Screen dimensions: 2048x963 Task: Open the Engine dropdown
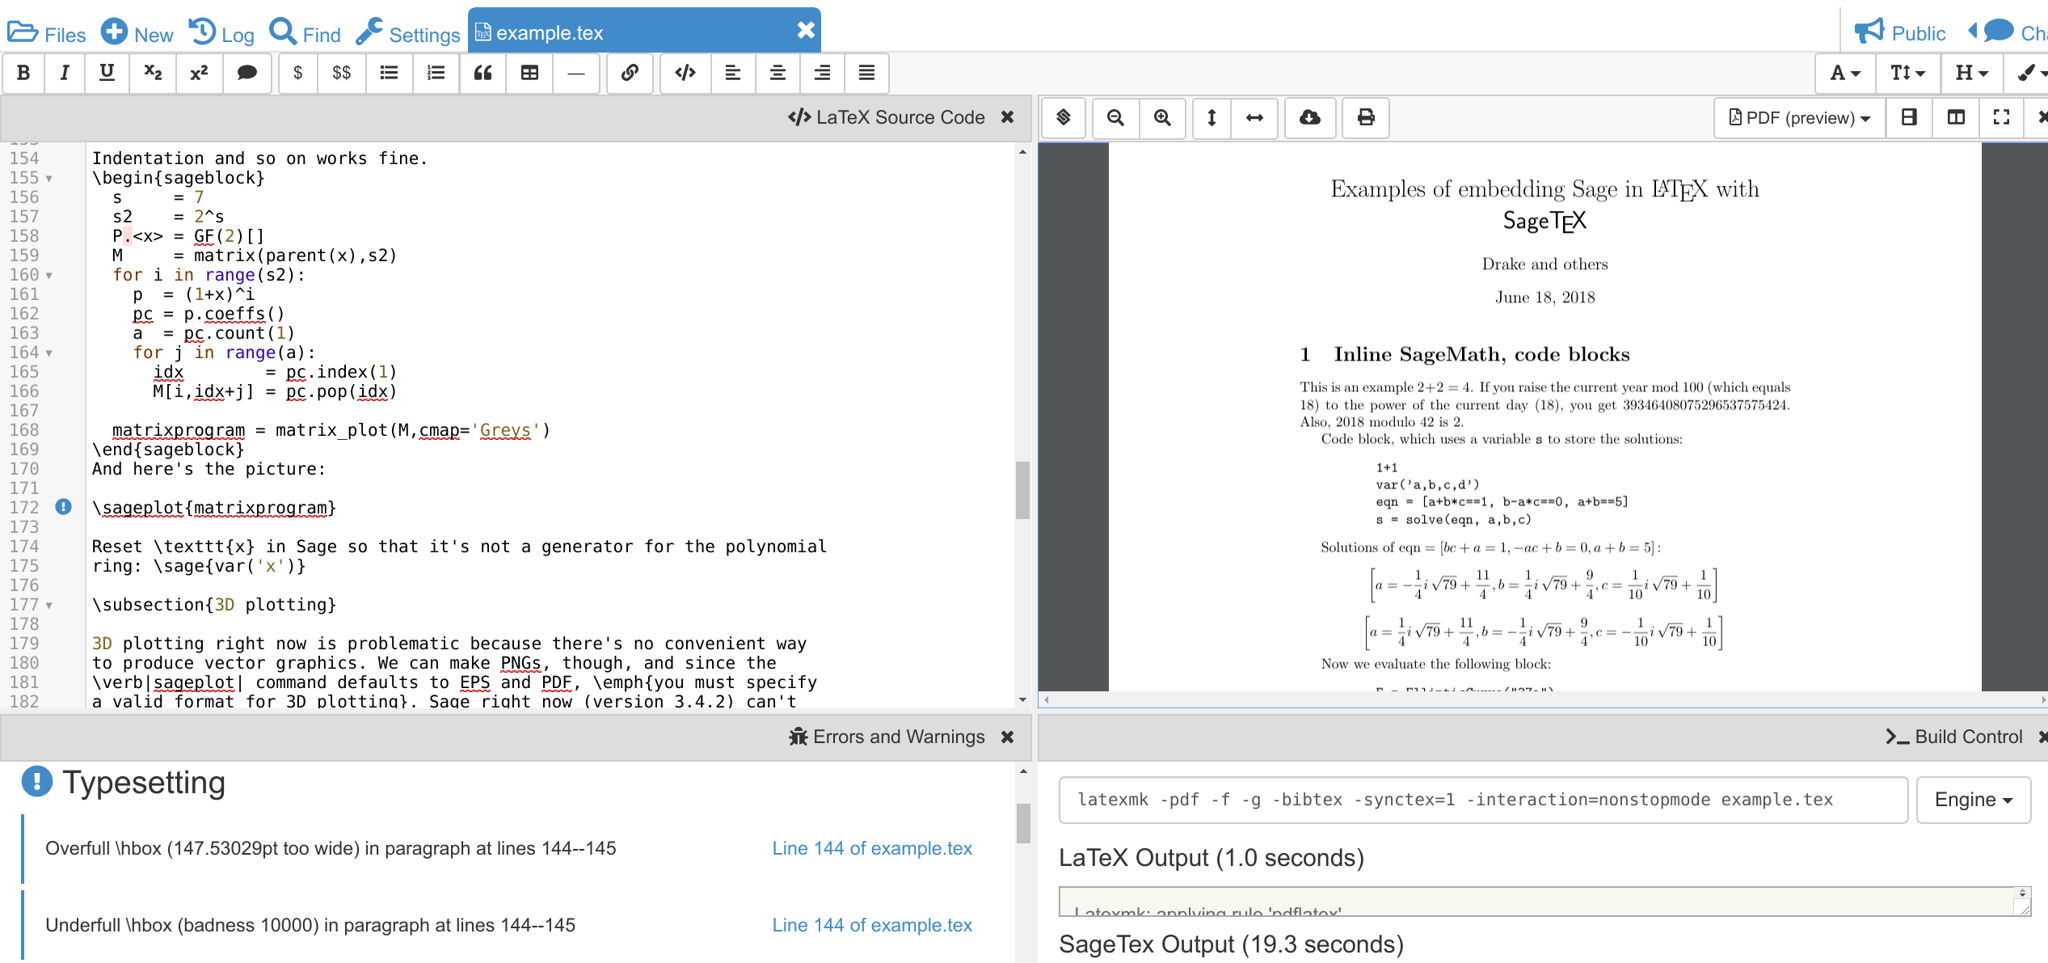click(x=1973, y=800)
